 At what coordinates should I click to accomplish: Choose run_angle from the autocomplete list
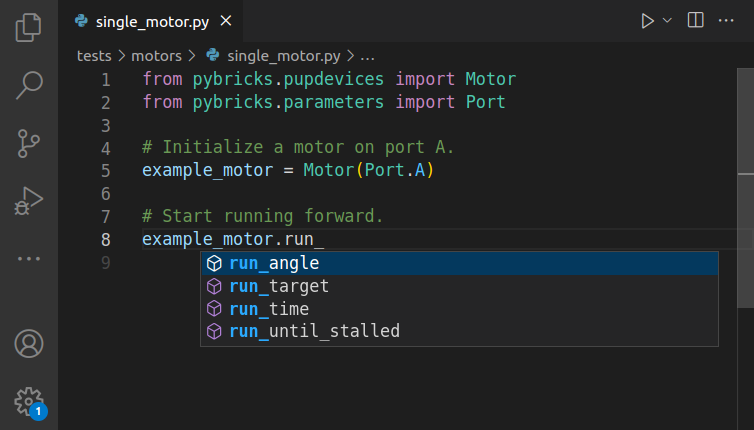click(274, 263)
